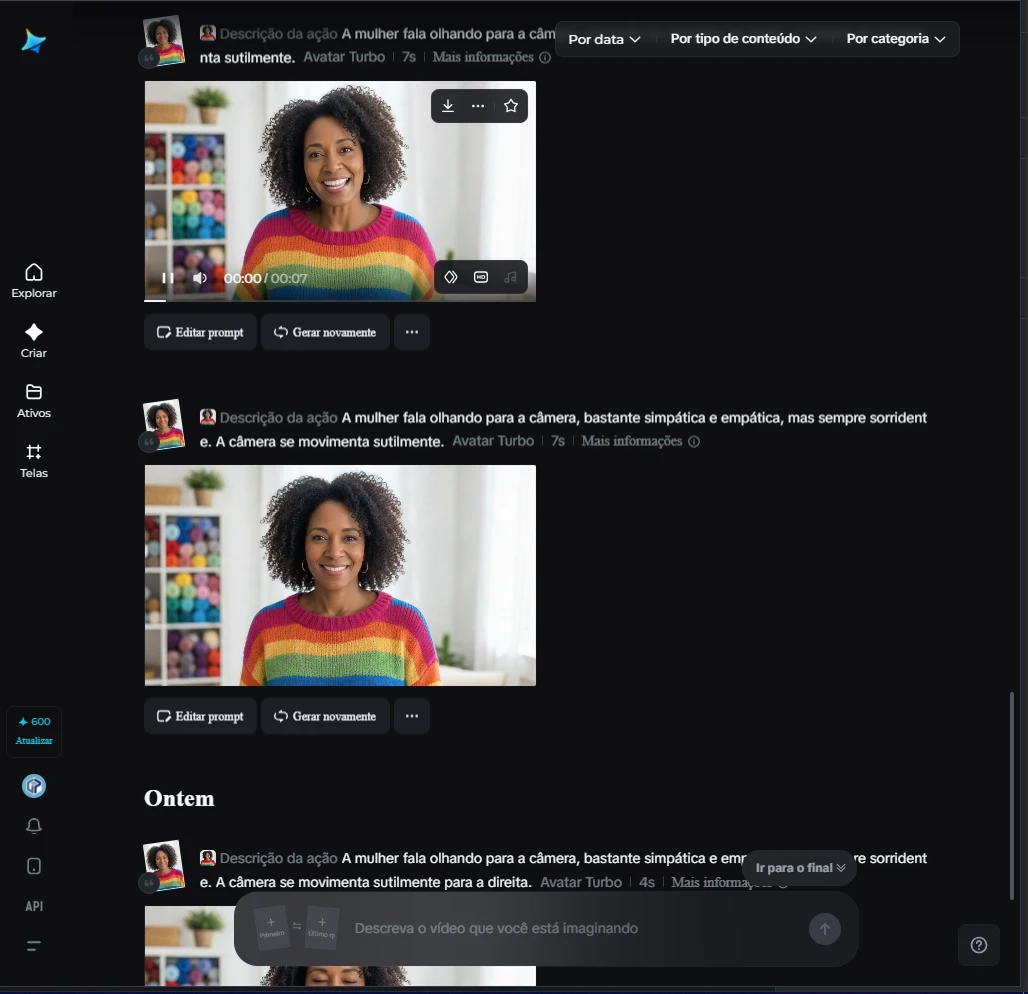Pause the playing video

[x=168, y=278]
